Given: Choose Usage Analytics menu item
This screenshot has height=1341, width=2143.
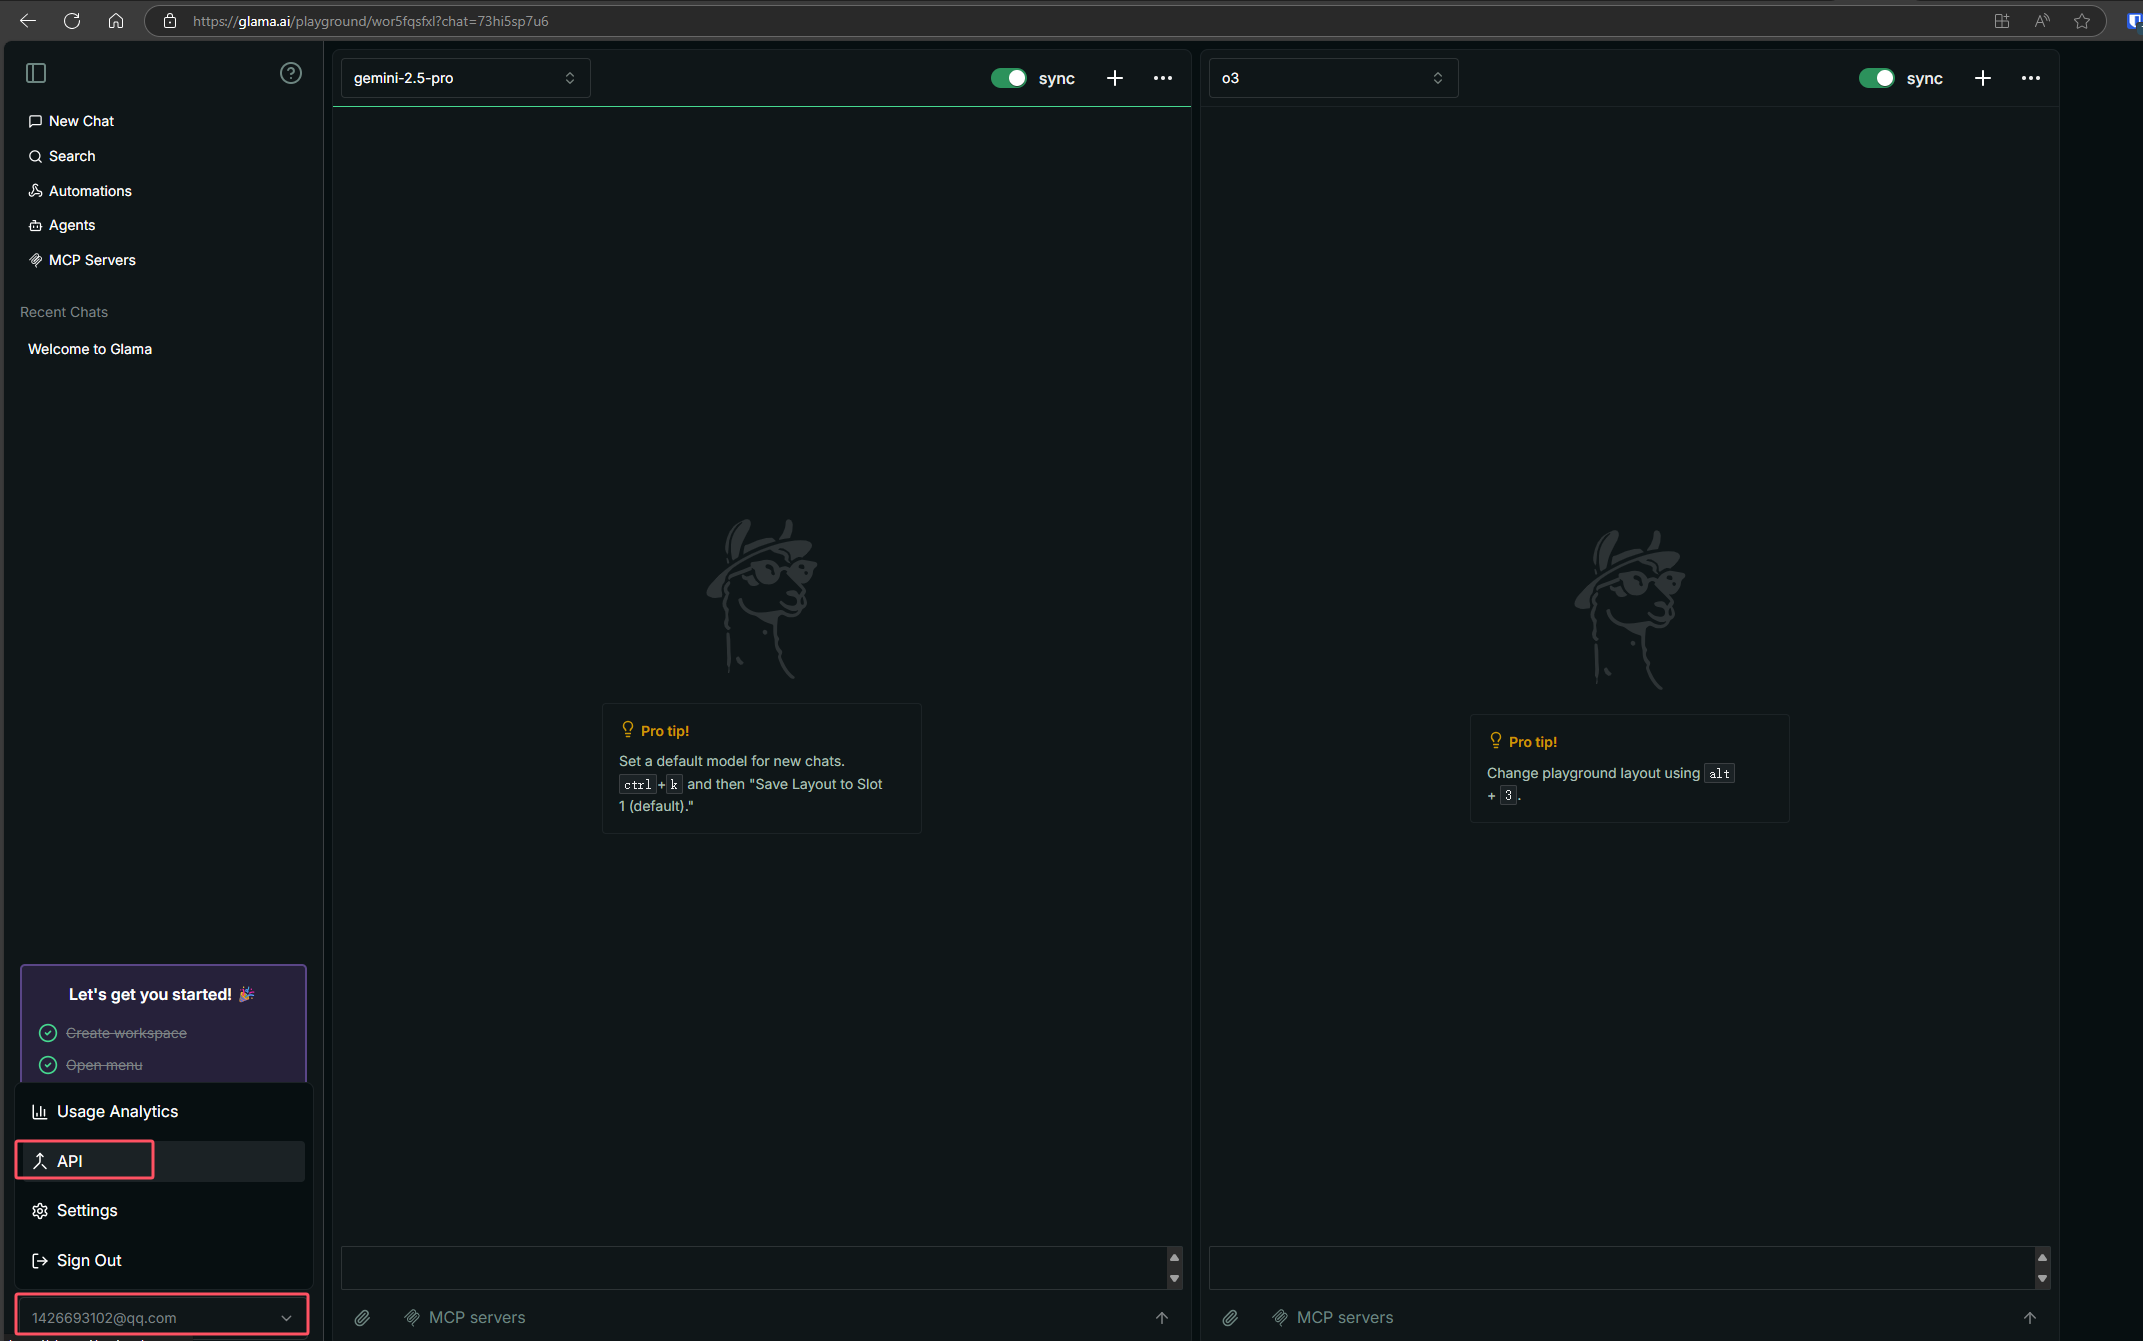Looking at the screenshot, I should coord(117,1111).
